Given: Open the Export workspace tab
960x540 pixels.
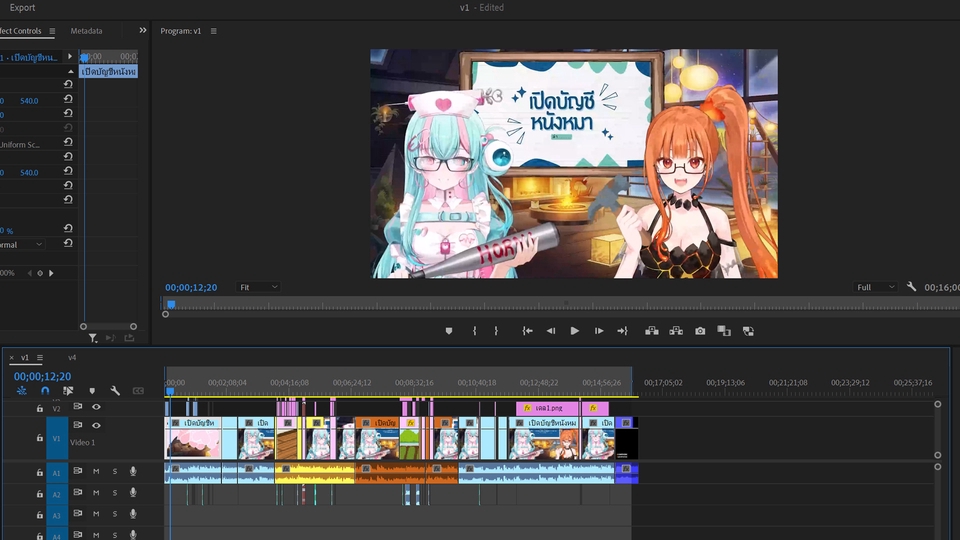Looking at the screenshot, I should [x=22, y=7].
